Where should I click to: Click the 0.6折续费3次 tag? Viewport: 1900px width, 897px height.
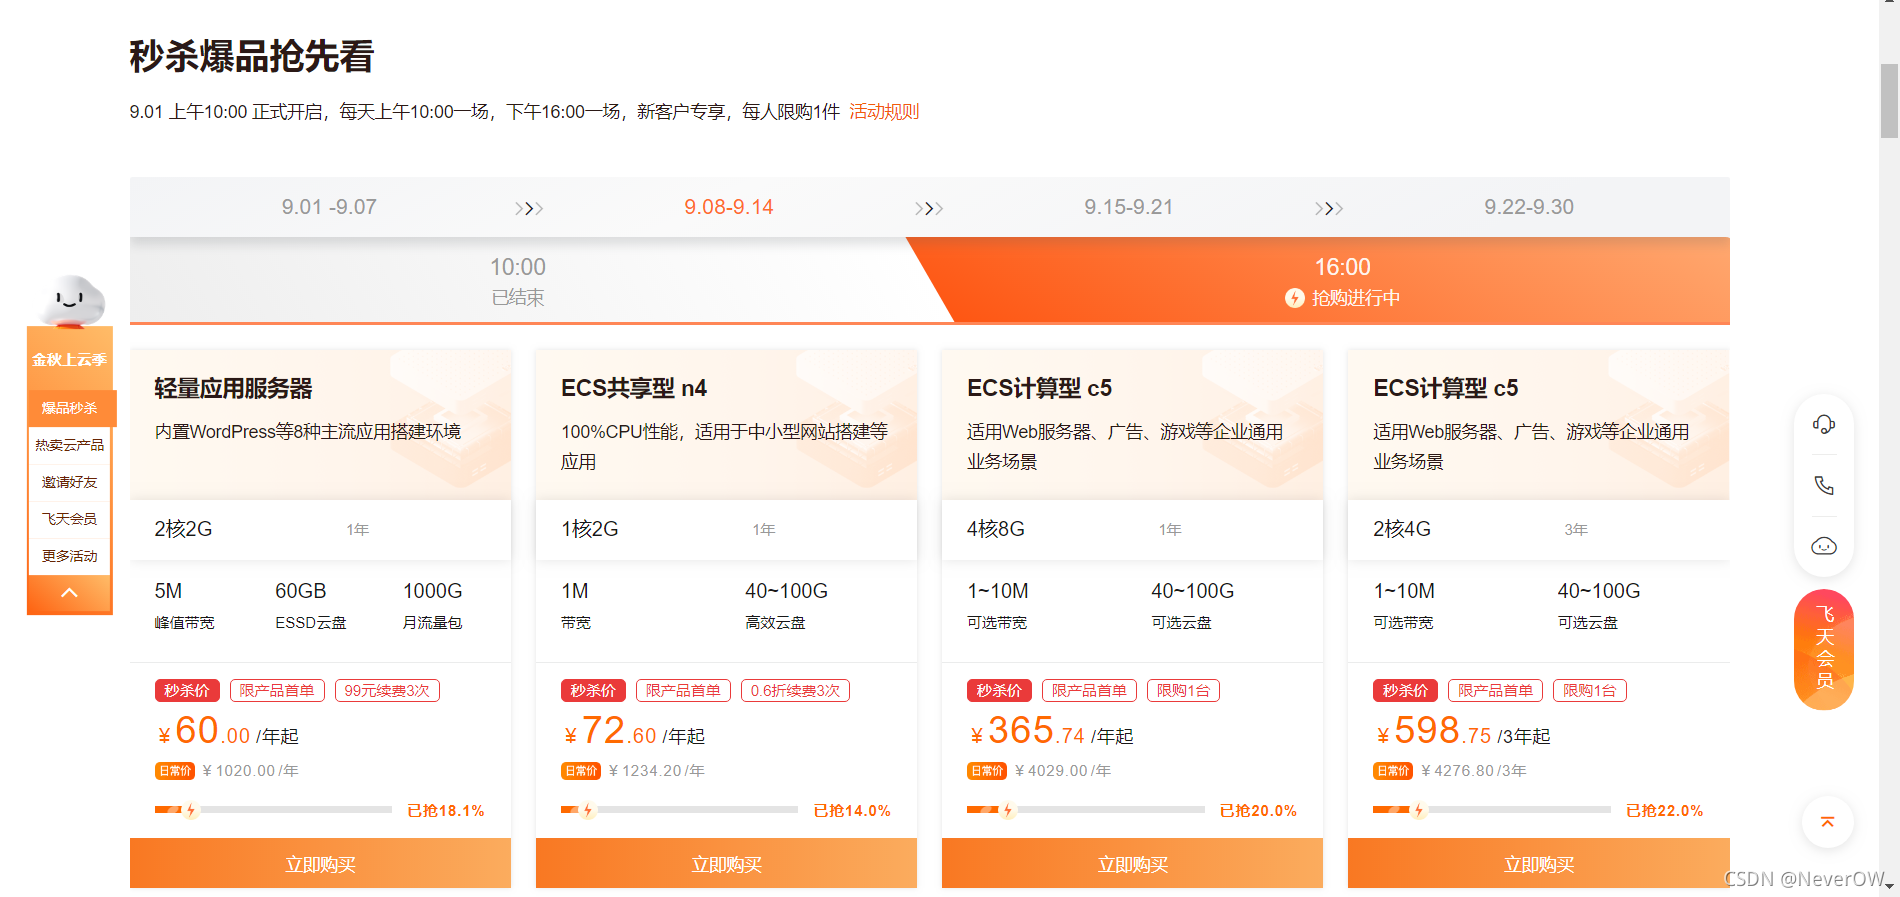click(x=795, y=691)
